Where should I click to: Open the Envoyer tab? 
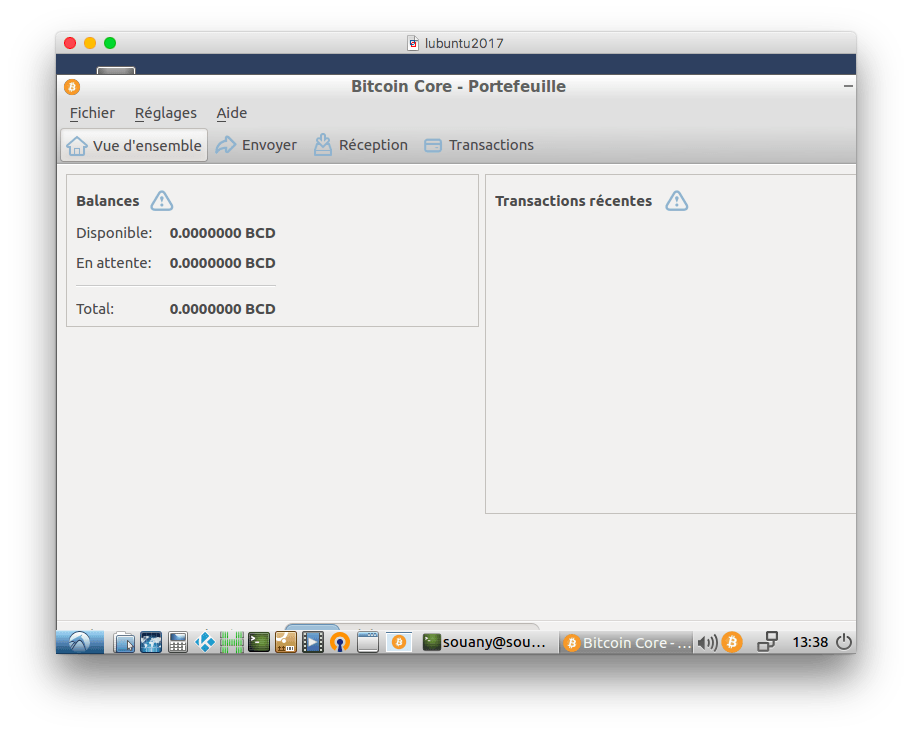[x=256, y=145]
